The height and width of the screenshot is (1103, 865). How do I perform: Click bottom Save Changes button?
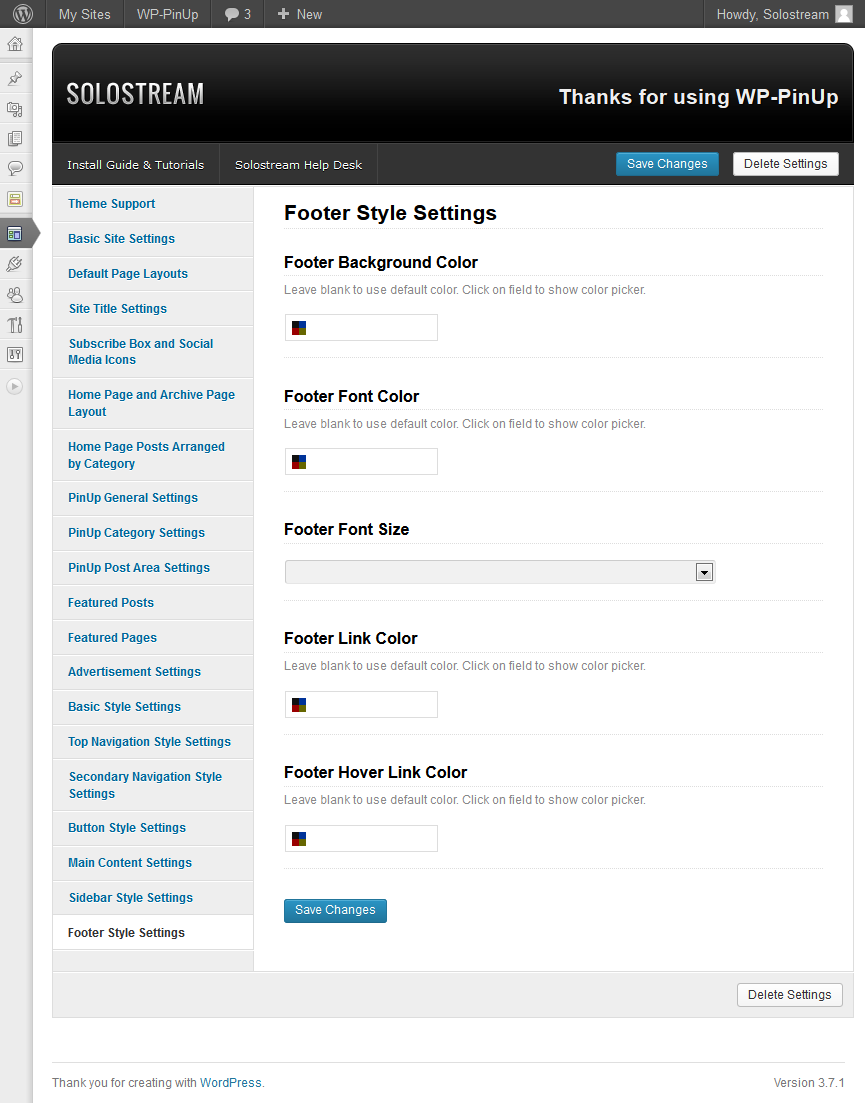(x=335, y=910)
